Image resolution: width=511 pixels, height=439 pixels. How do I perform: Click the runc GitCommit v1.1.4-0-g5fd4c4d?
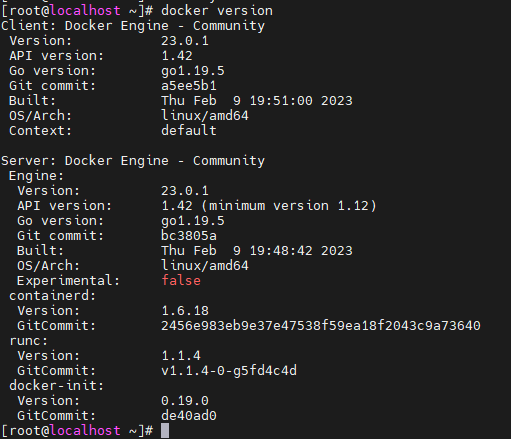(229, 371)
